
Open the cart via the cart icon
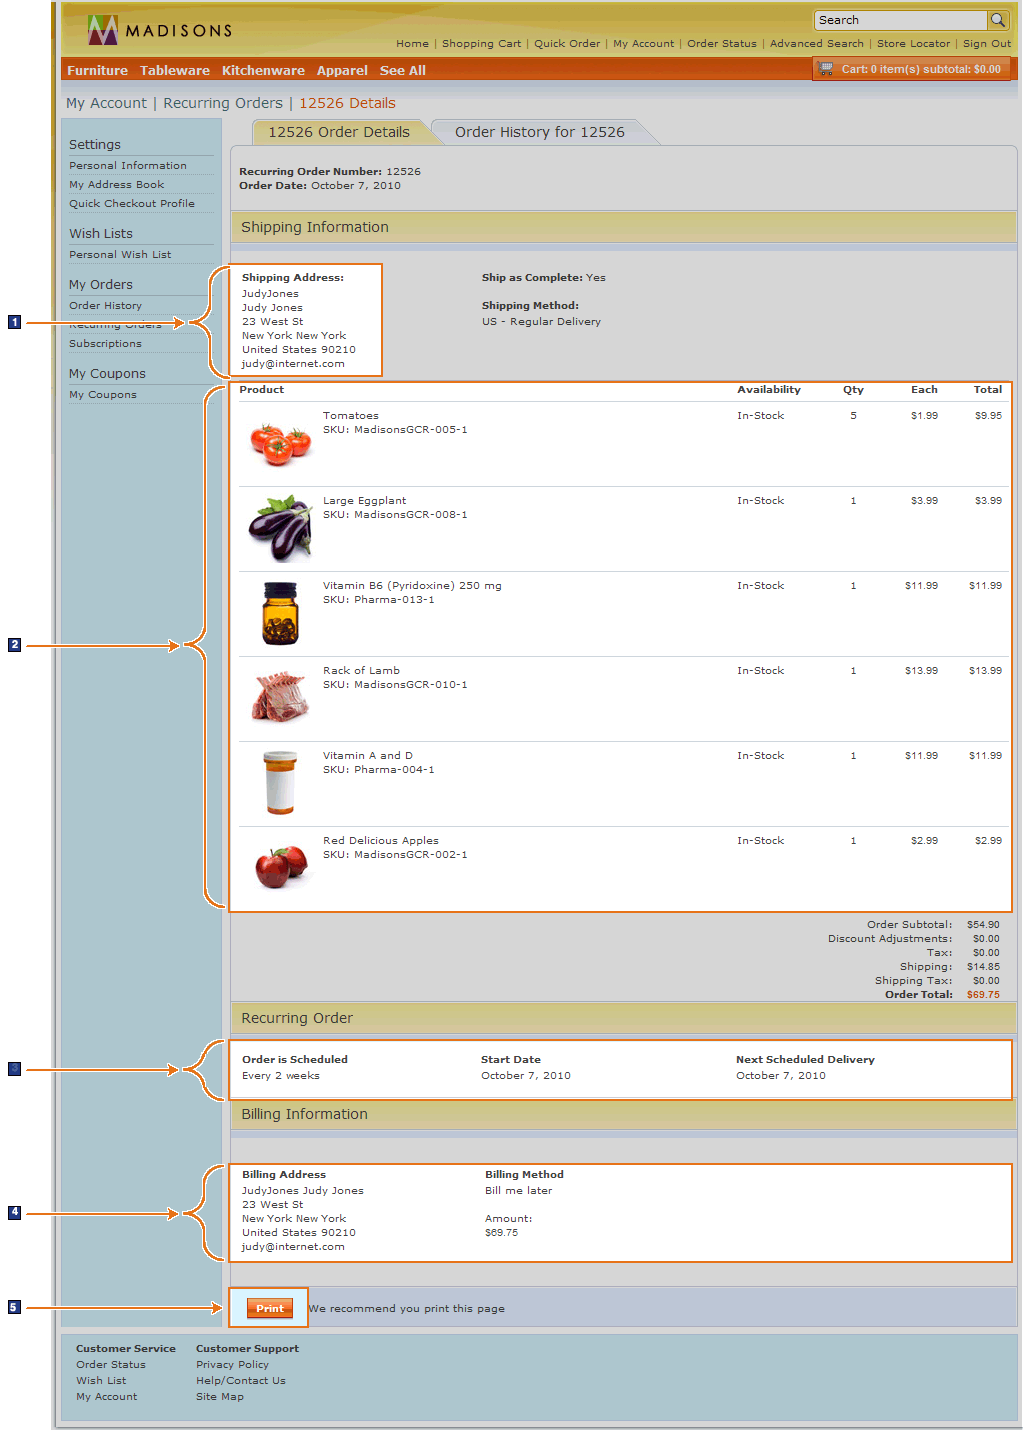click(x=826, y=69)
